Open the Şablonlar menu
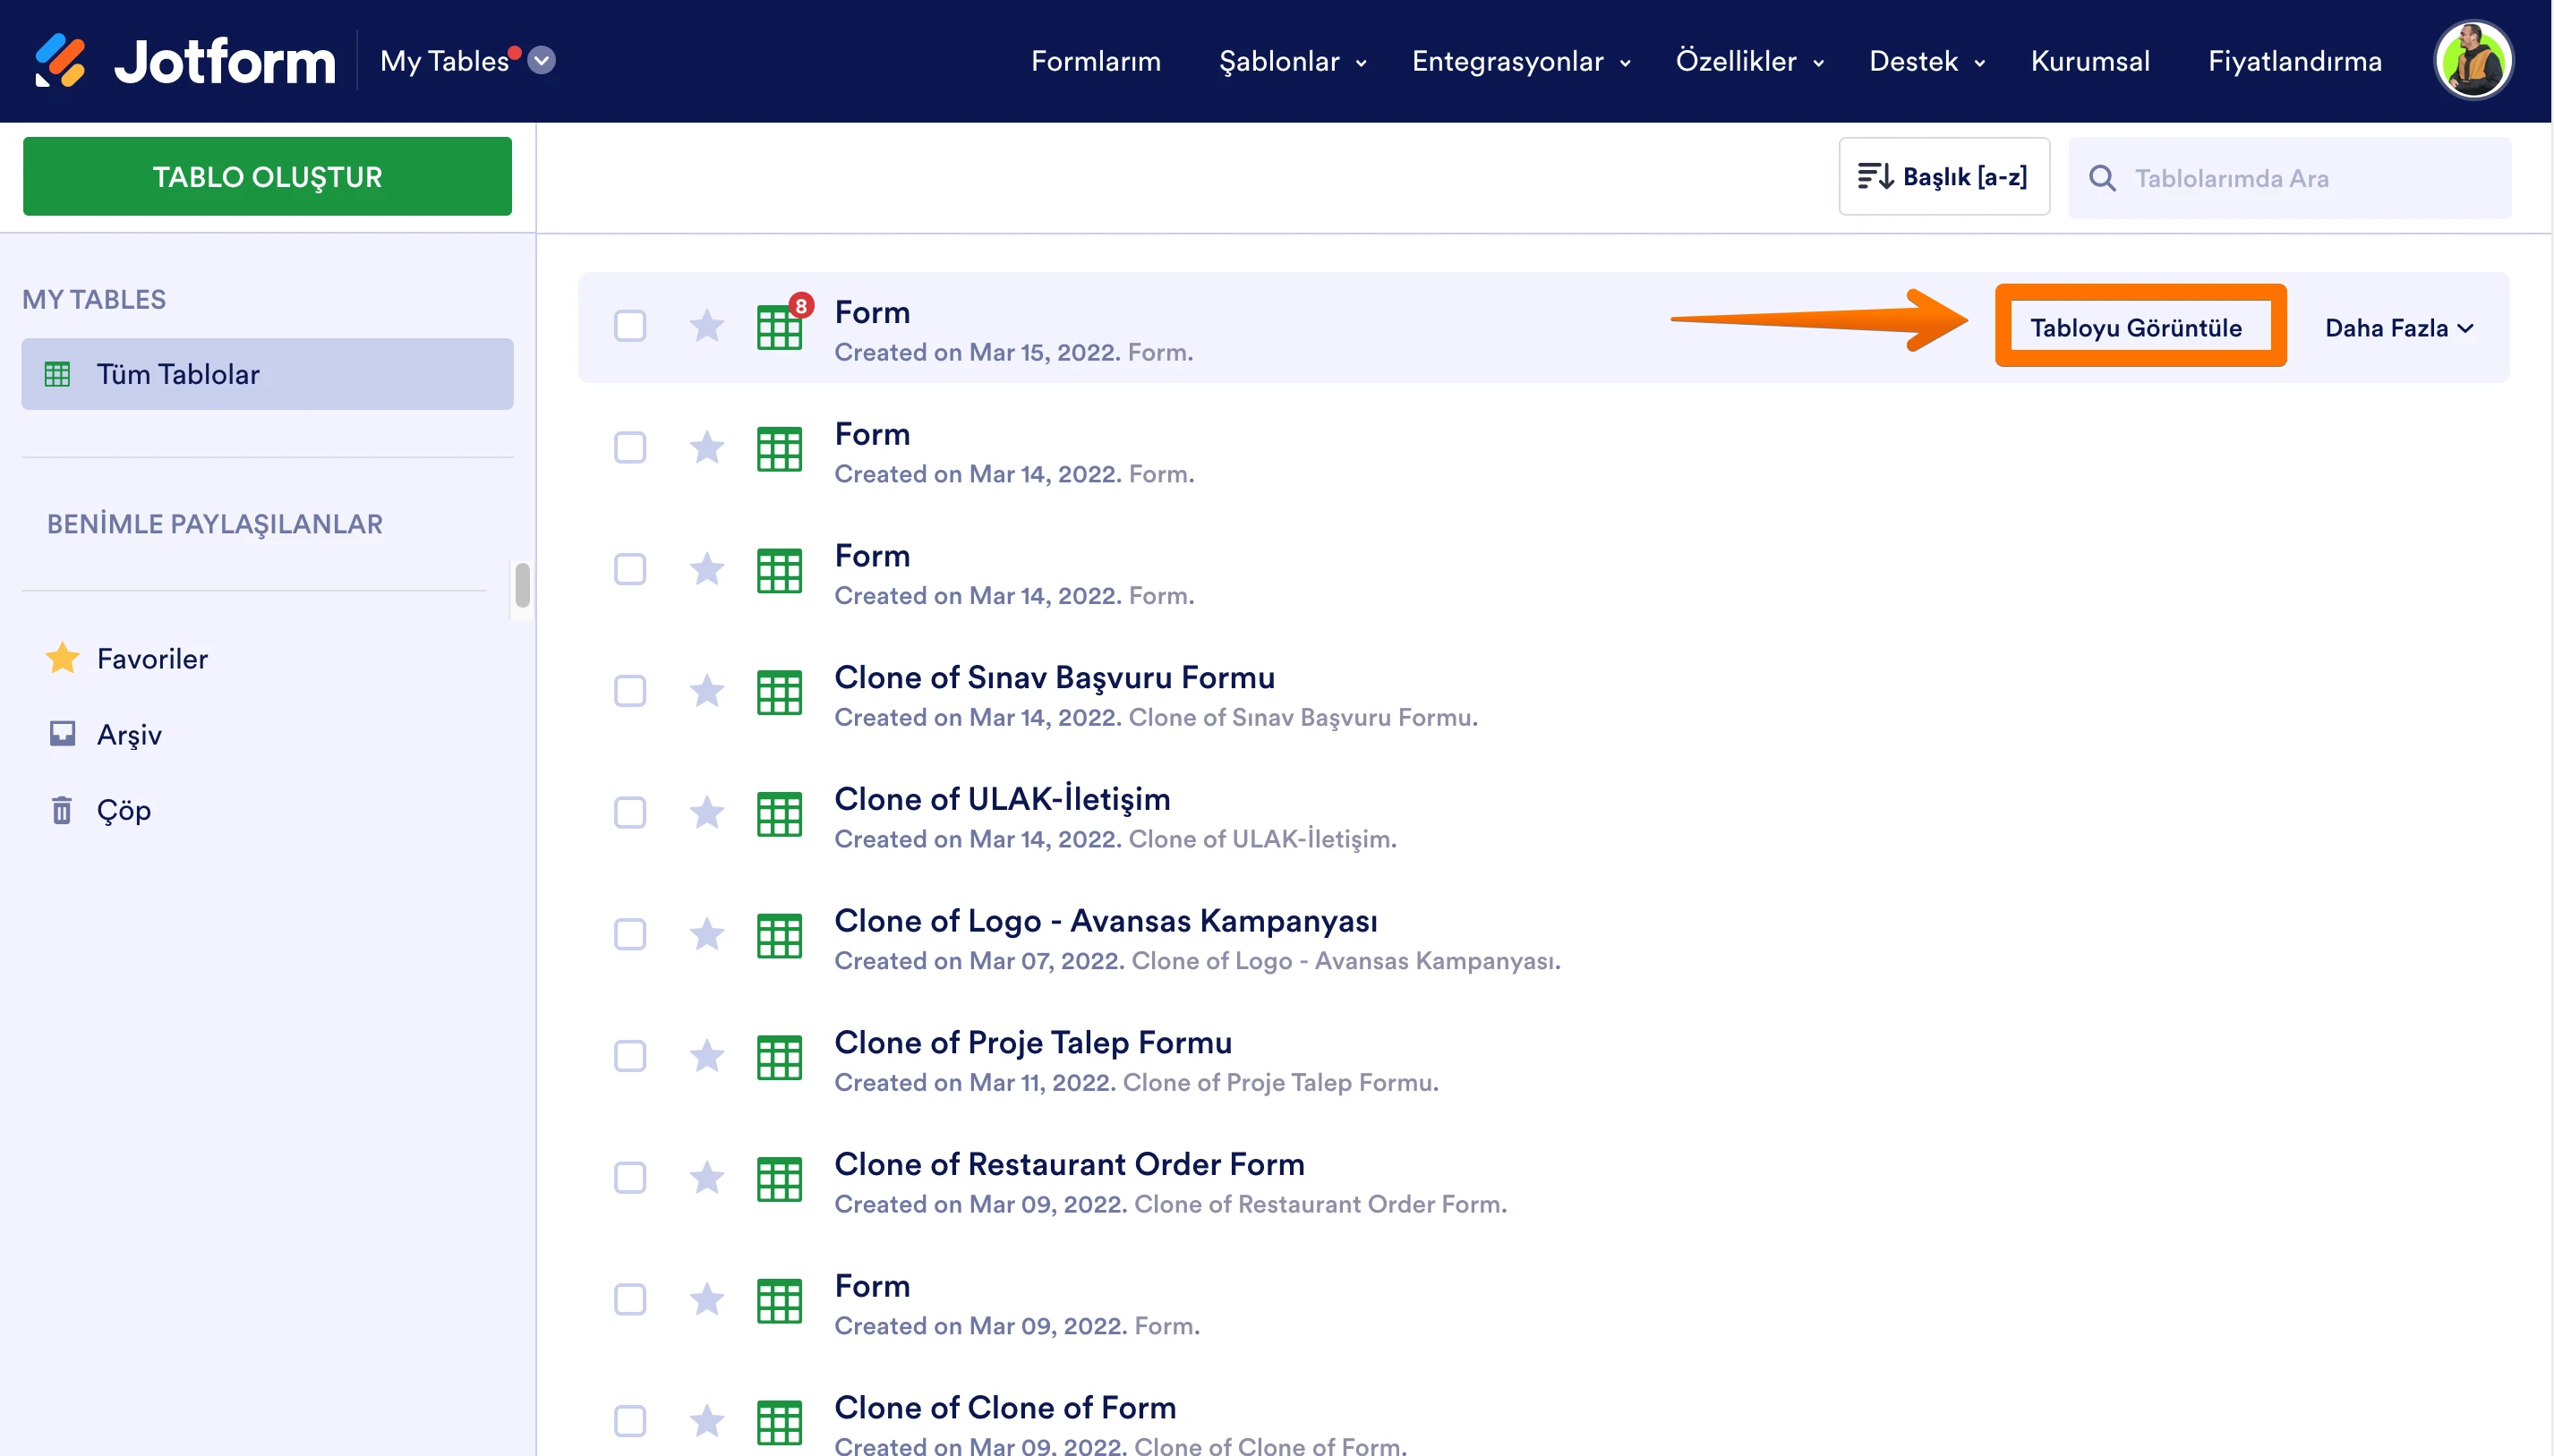The image size is (2554, 1456). click(x=1291, y=61)
